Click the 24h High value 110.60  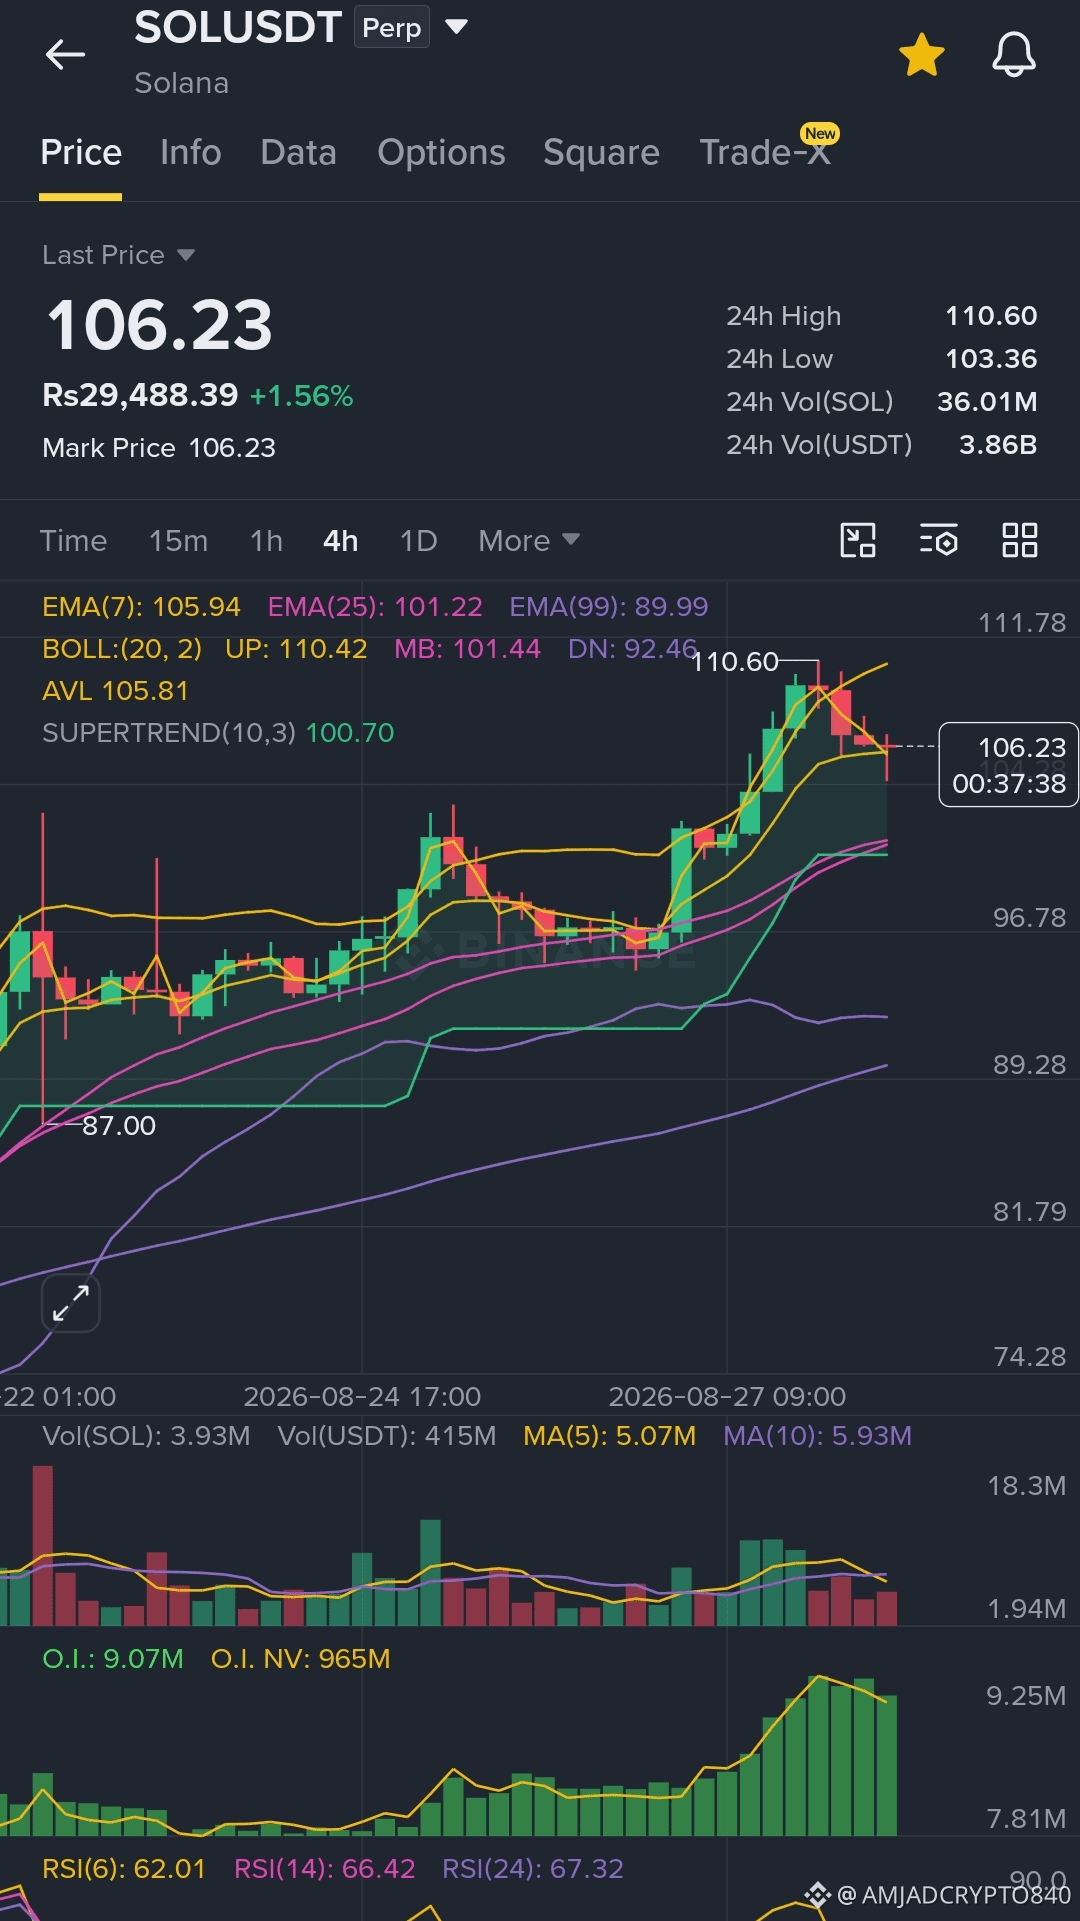point(991,316)
